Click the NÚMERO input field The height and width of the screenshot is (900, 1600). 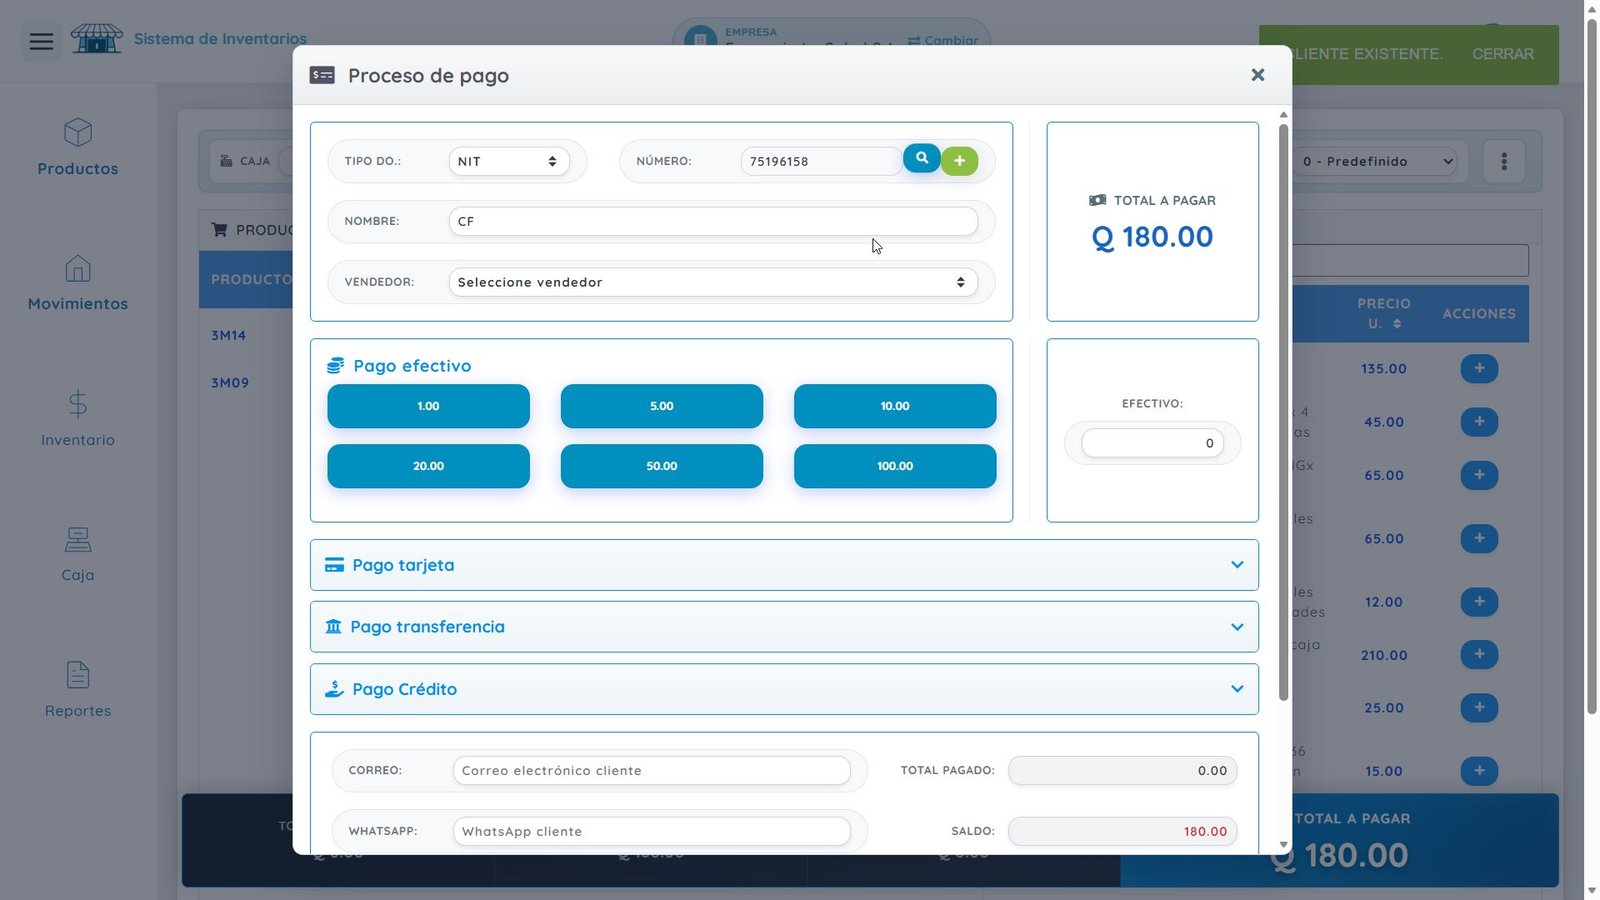click(822, 161)
